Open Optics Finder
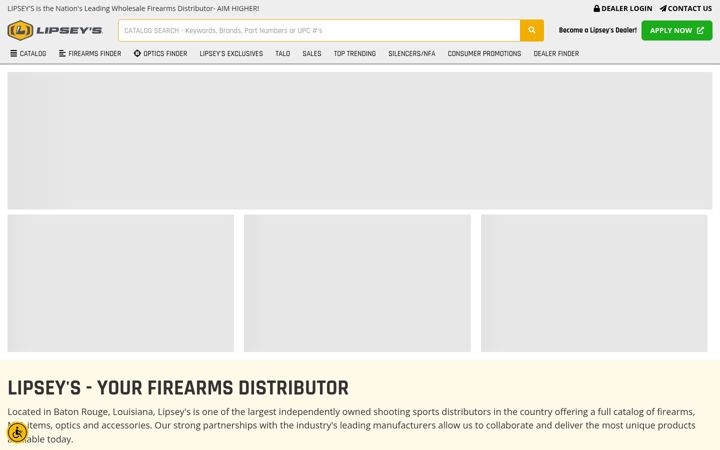720x450 pixels. (x=160, y=53)
